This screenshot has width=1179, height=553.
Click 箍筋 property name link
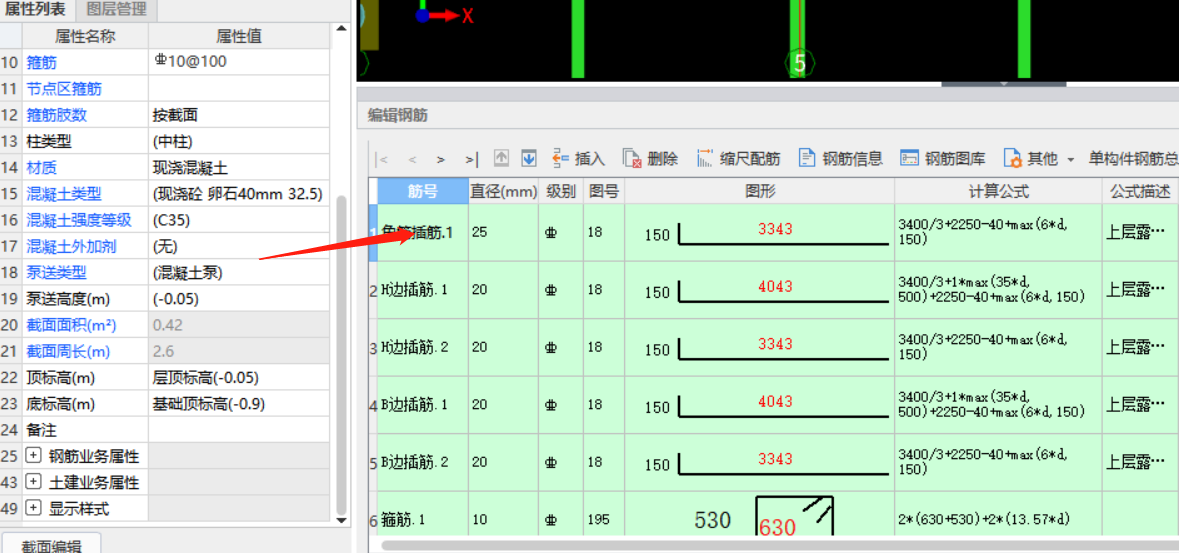point(41,62)
